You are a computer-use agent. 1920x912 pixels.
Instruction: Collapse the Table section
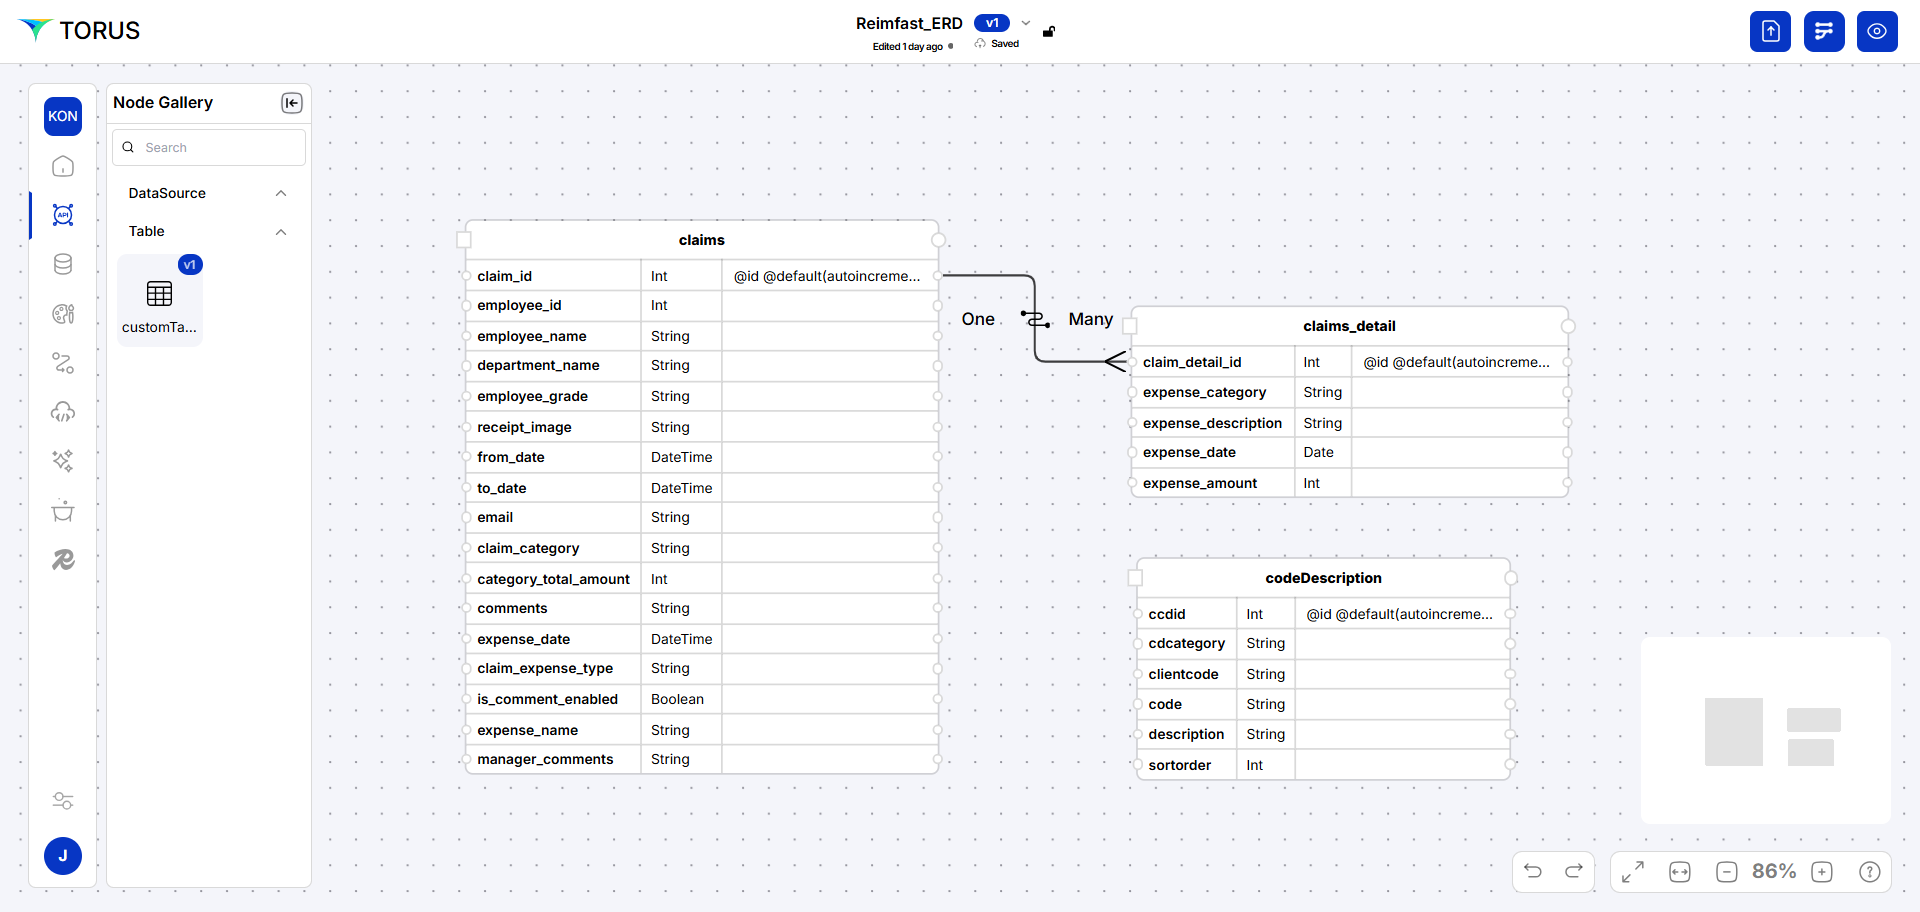pyautogui.click(x=281, y=232)
